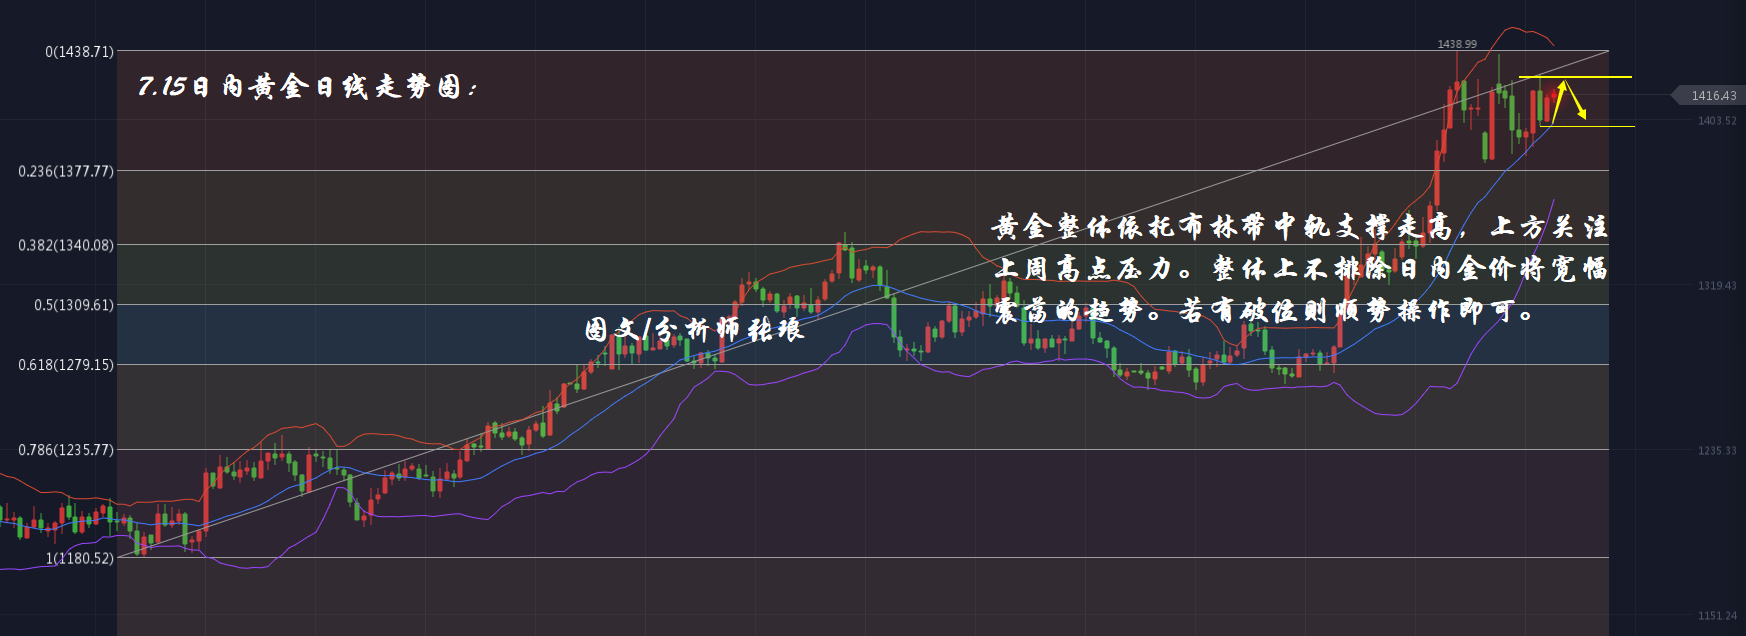1746x636 pixels.
Task: Click the 1235.33 price axis label
Action: [x=1717, y=451]
